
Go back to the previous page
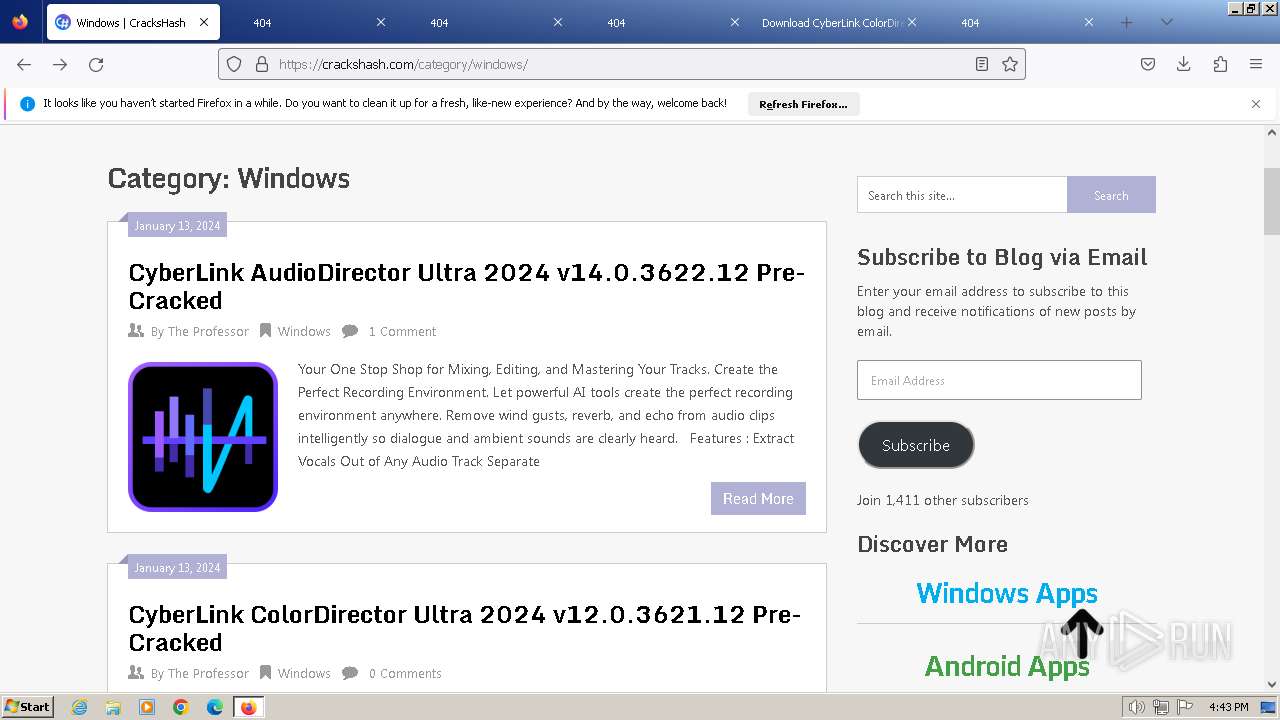coord(24,64)
